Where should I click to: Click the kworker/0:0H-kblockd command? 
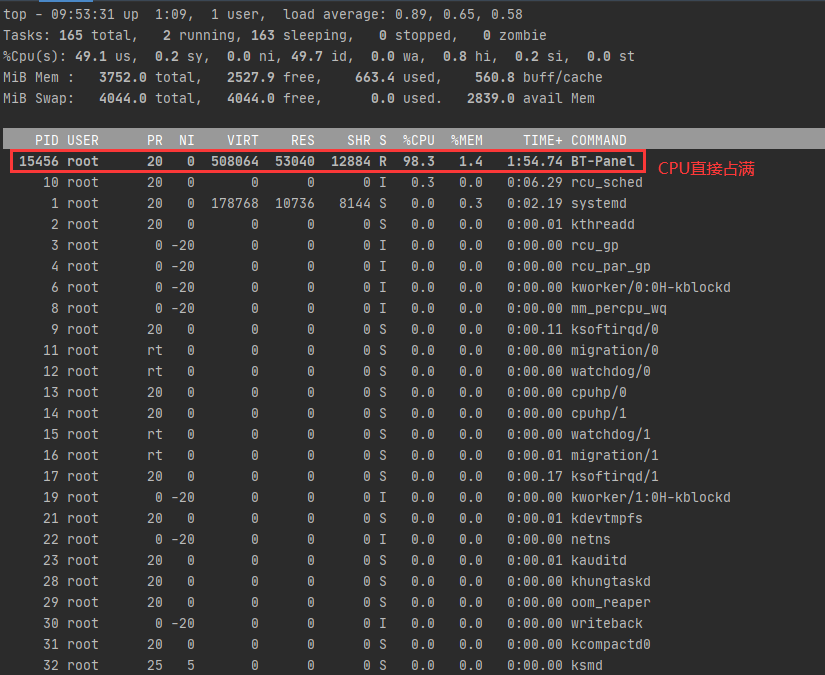click(x=651, y=288)
